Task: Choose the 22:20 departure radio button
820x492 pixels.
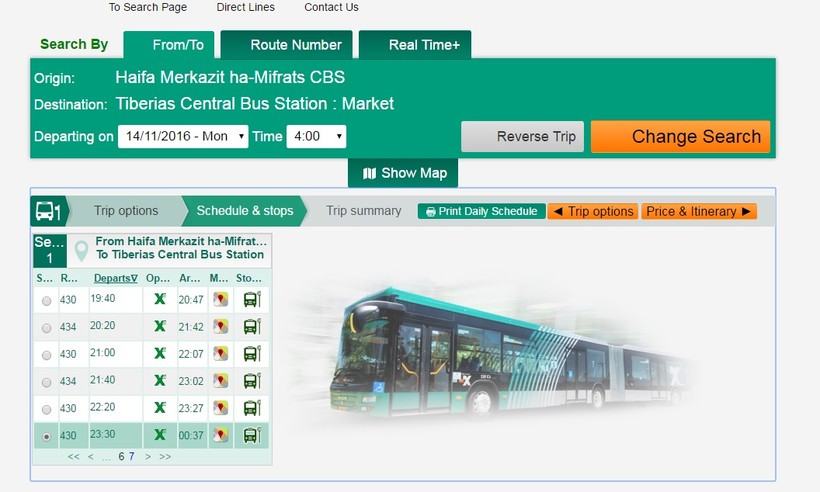Action: pos(46,409)
